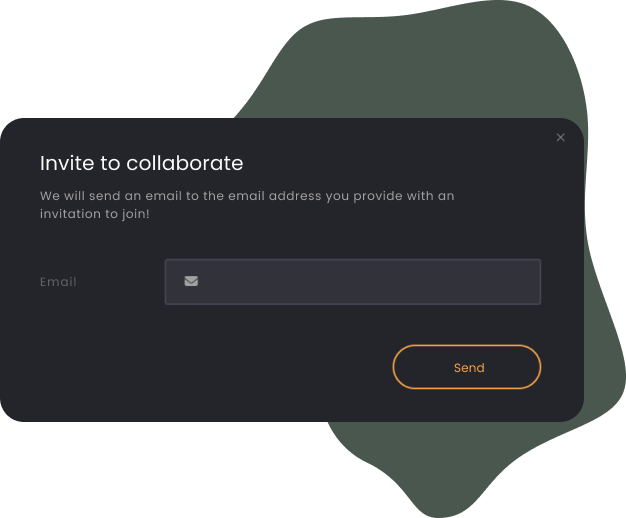
Task: Select the Invite to collaborate heading
Action: pos(142,163)
